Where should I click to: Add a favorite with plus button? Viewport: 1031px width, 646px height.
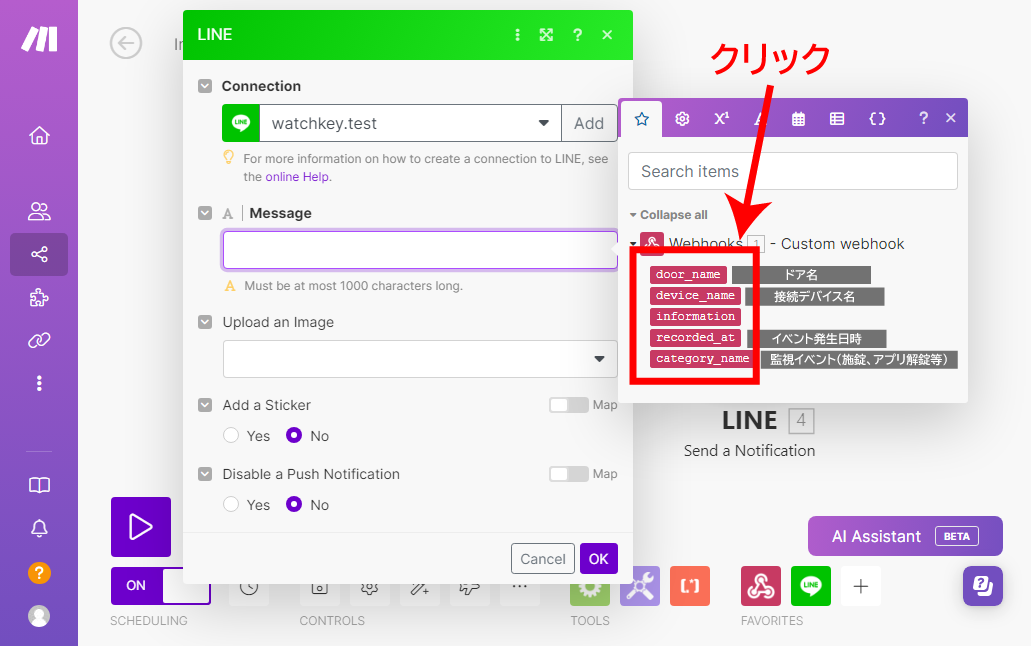(861, 586)
